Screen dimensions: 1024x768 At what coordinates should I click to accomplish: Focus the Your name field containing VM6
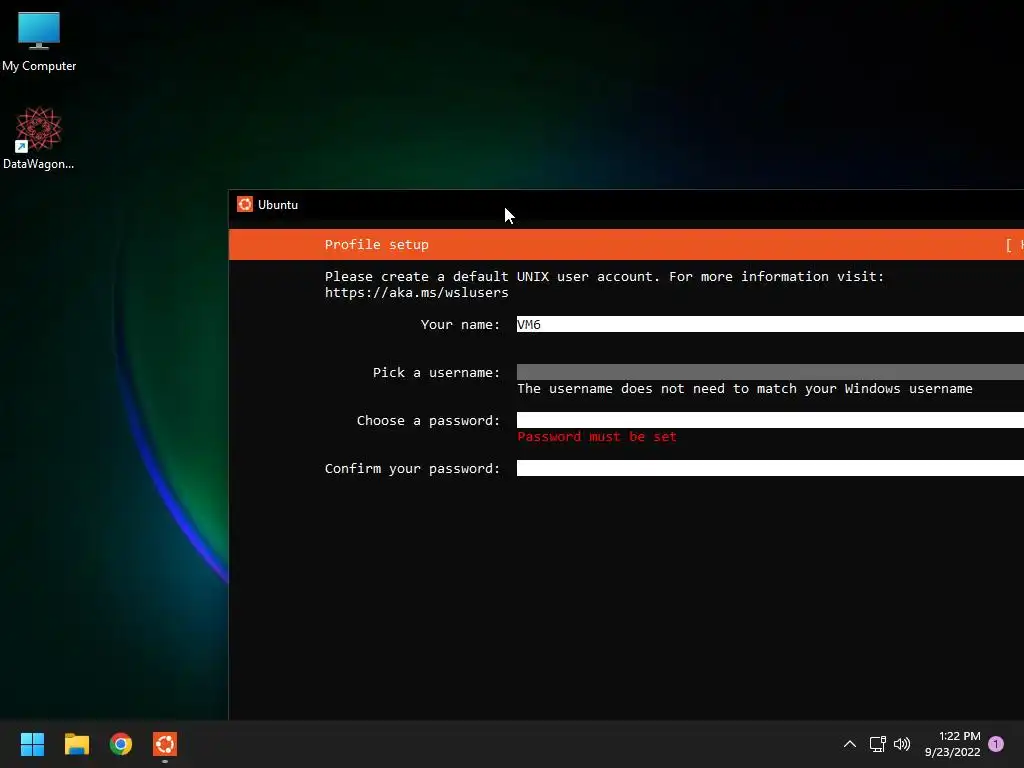click(770, 324)
